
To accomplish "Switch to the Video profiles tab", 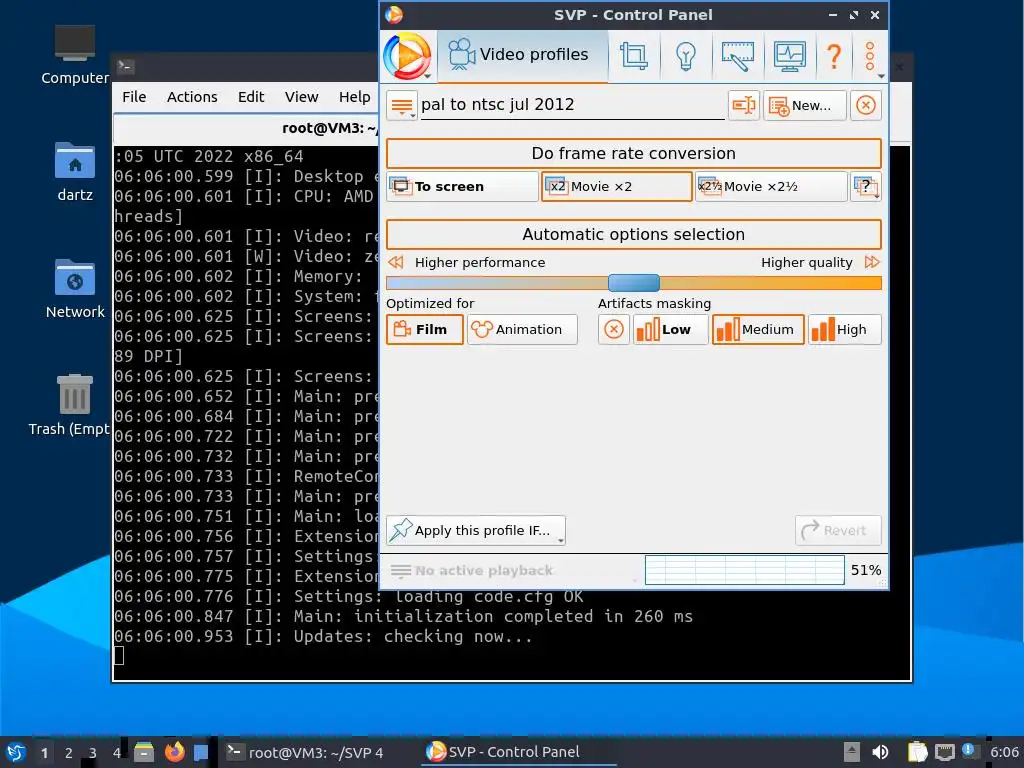I will pos(520,55).
